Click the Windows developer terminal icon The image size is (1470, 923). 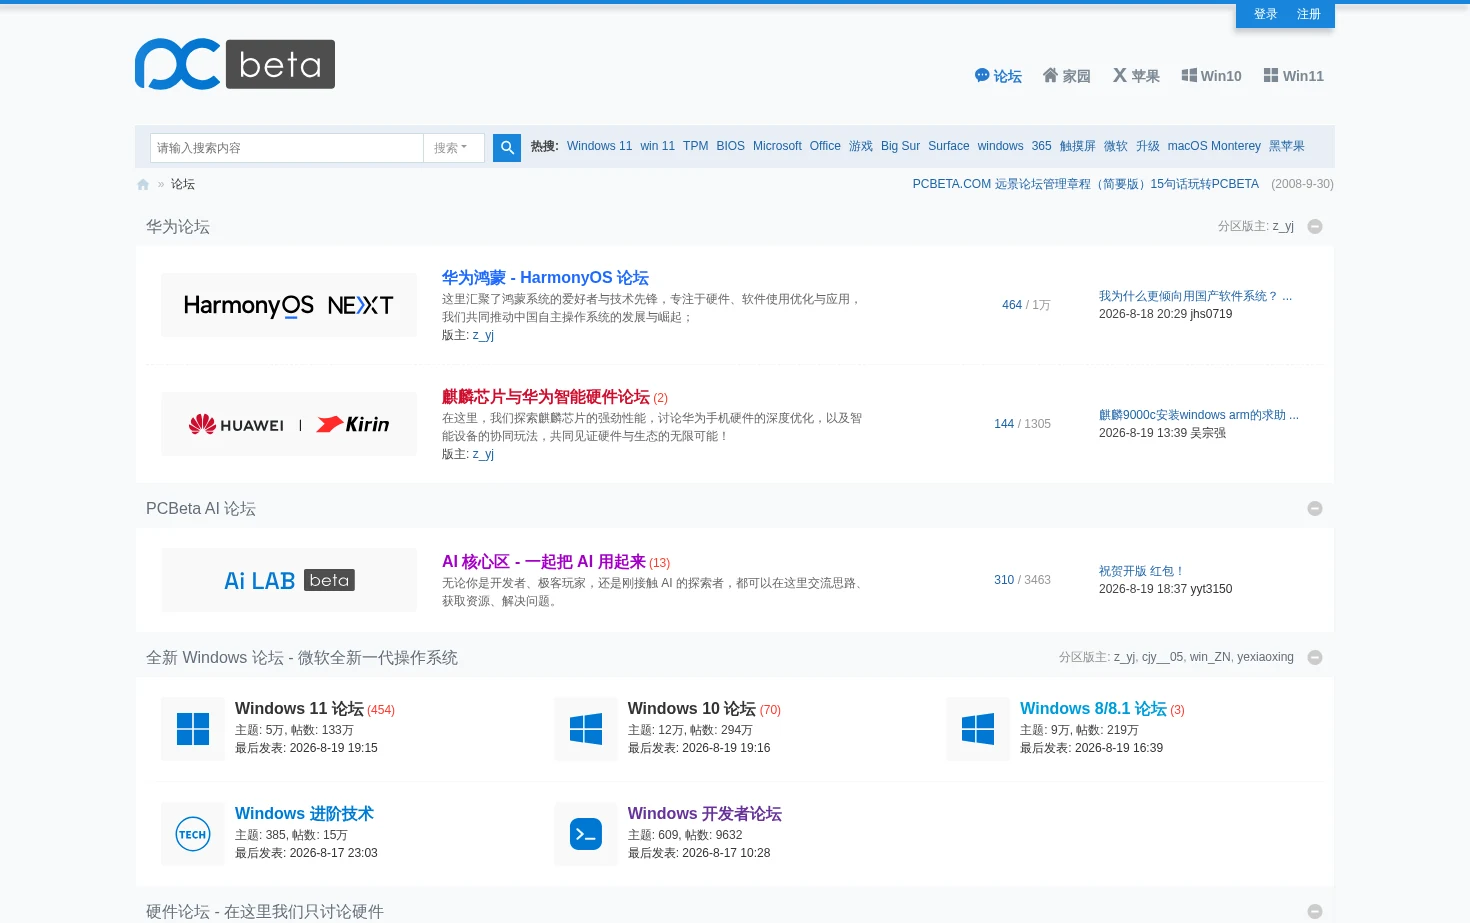586,834
